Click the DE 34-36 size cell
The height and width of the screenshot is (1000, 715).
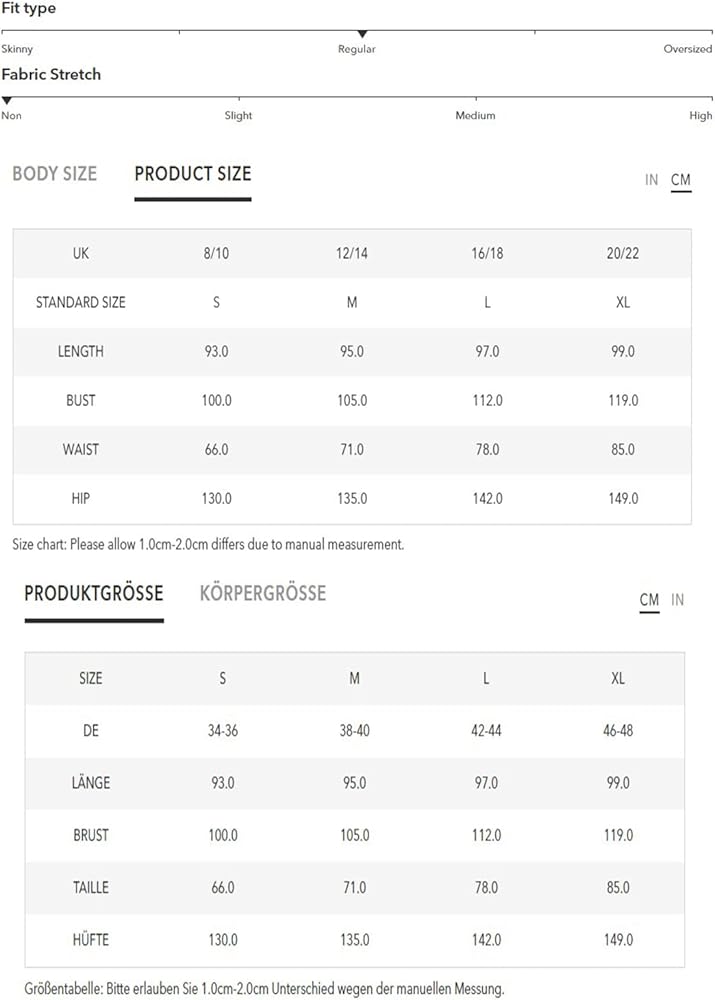tap(222, 731)
